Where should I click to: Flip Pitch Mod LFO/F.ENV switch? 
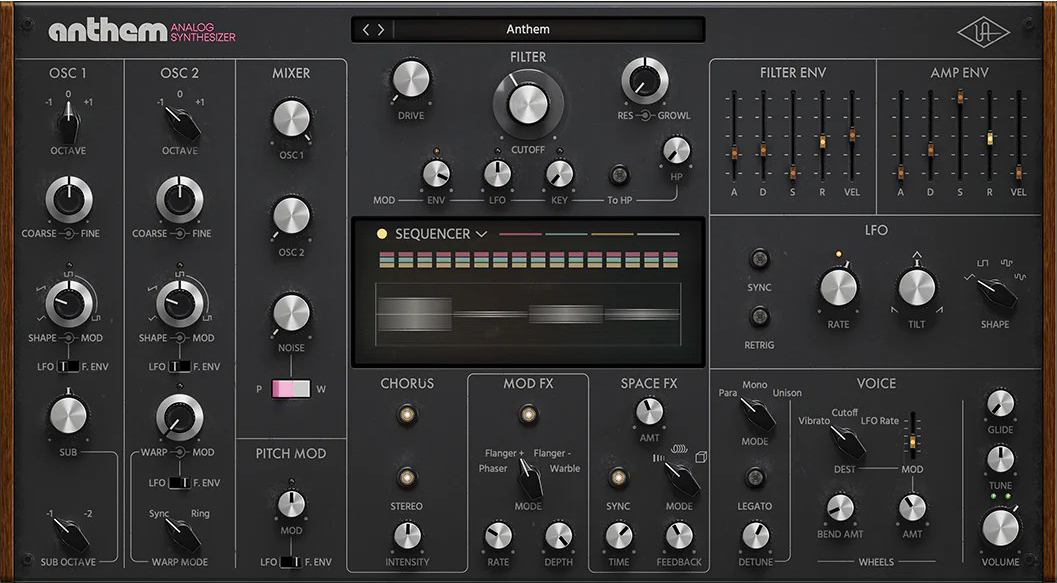tap(291, 562)
